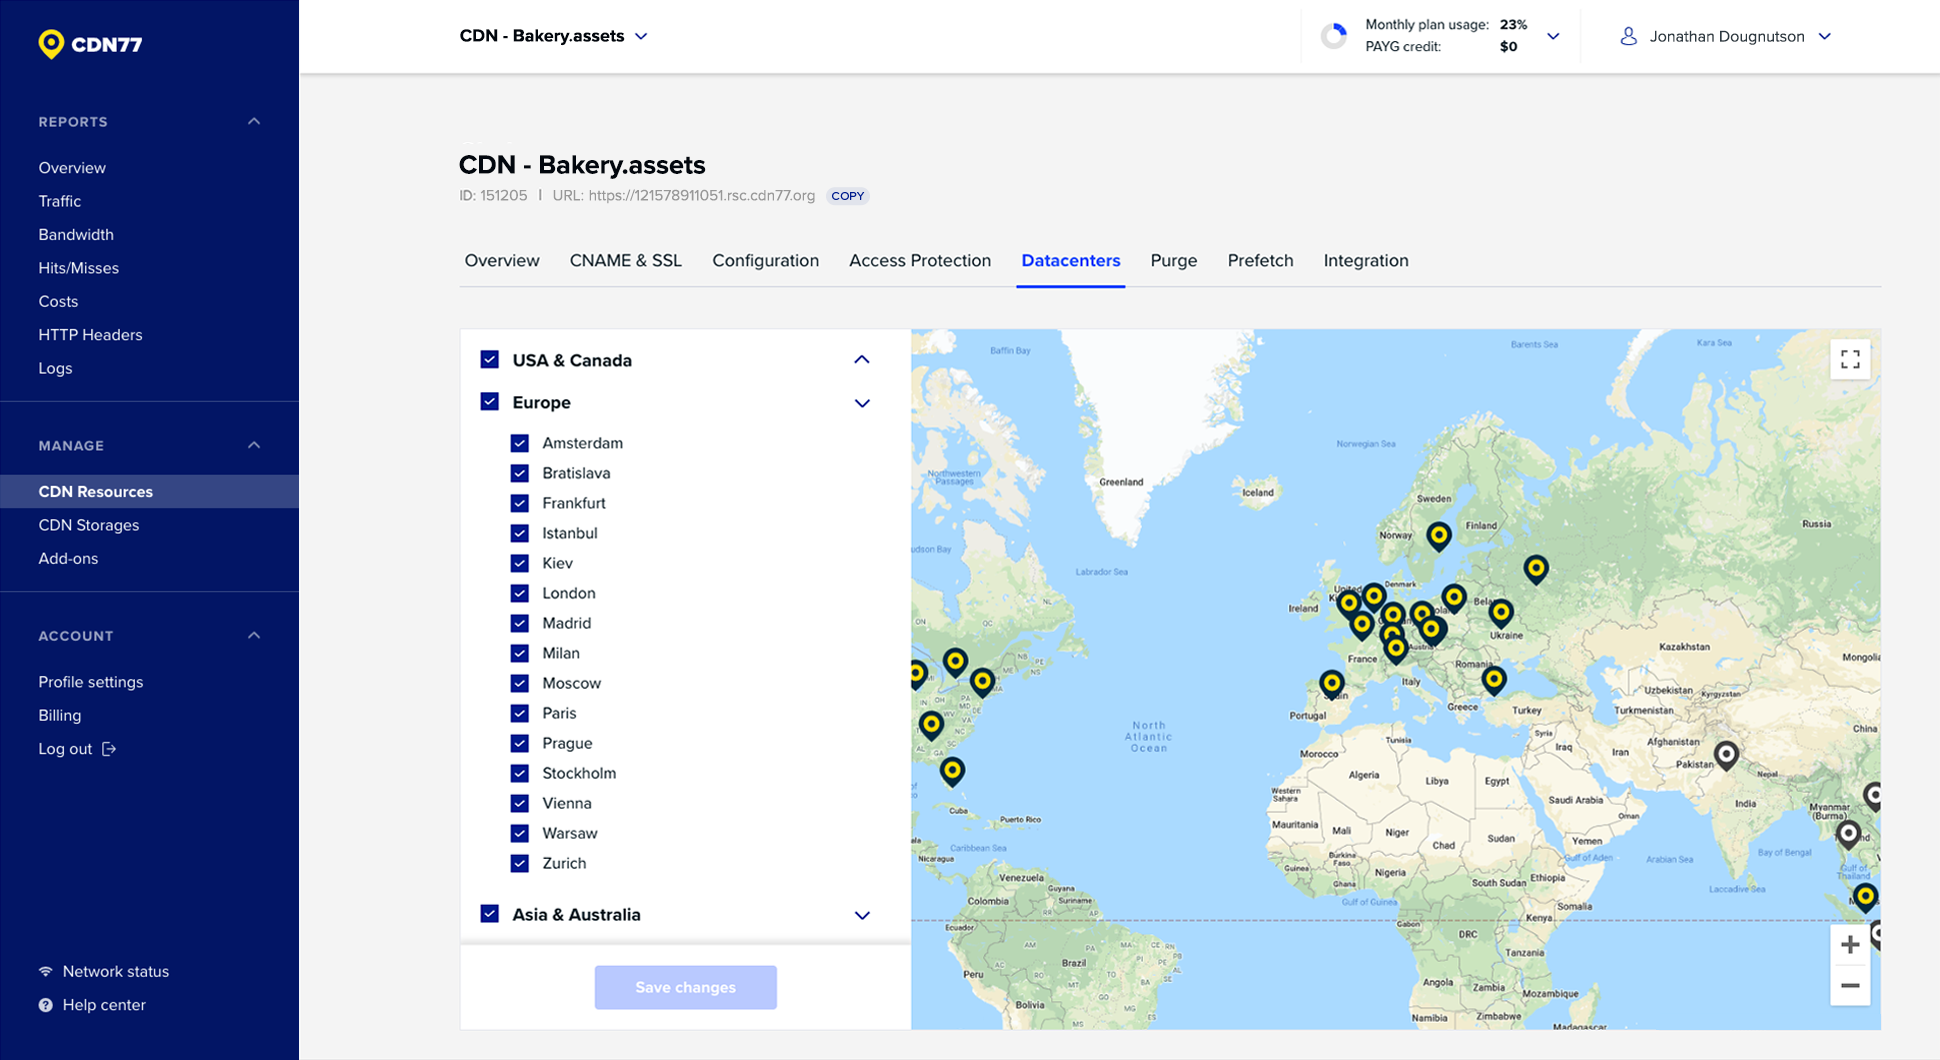
Task: Click the Network status icon
Action: click(x=45, y=971)
